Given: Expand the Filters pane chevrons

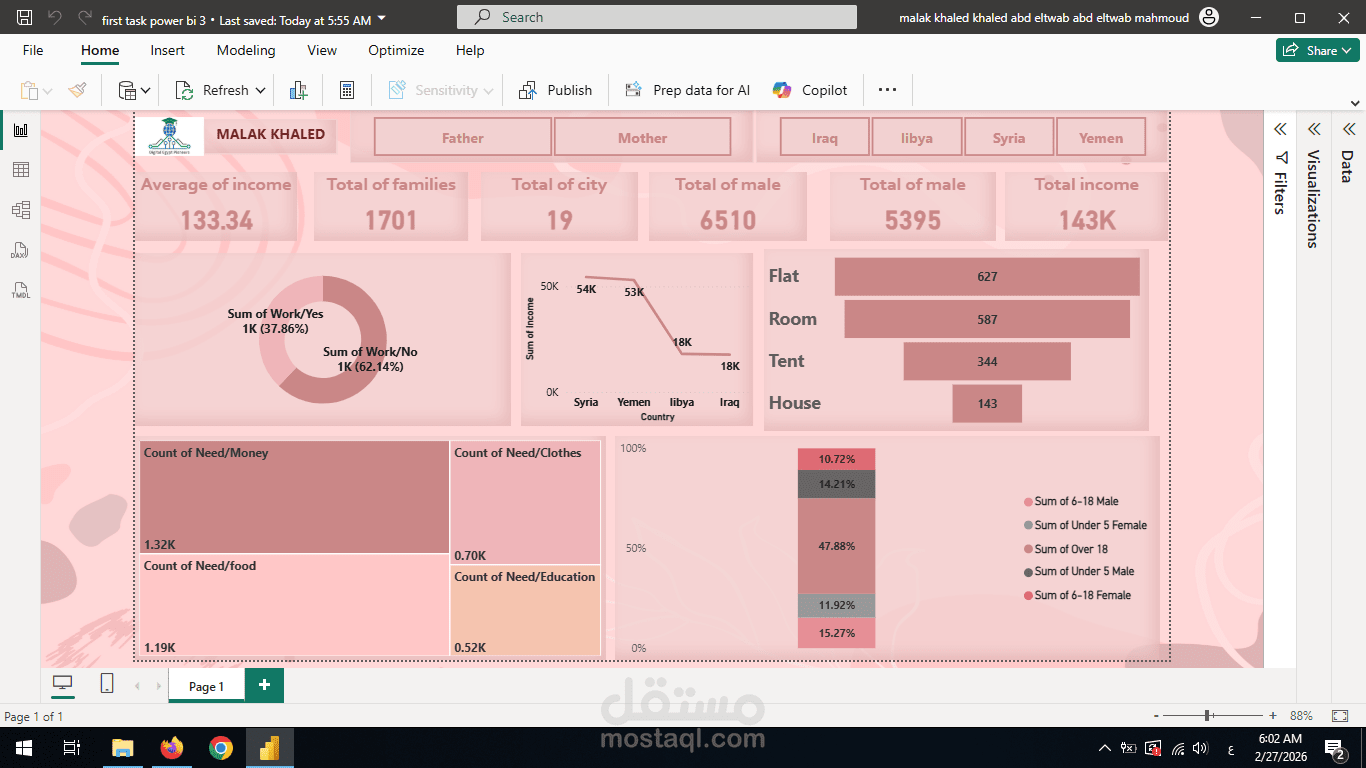Looking at the screenshot, I should 1279,129.
